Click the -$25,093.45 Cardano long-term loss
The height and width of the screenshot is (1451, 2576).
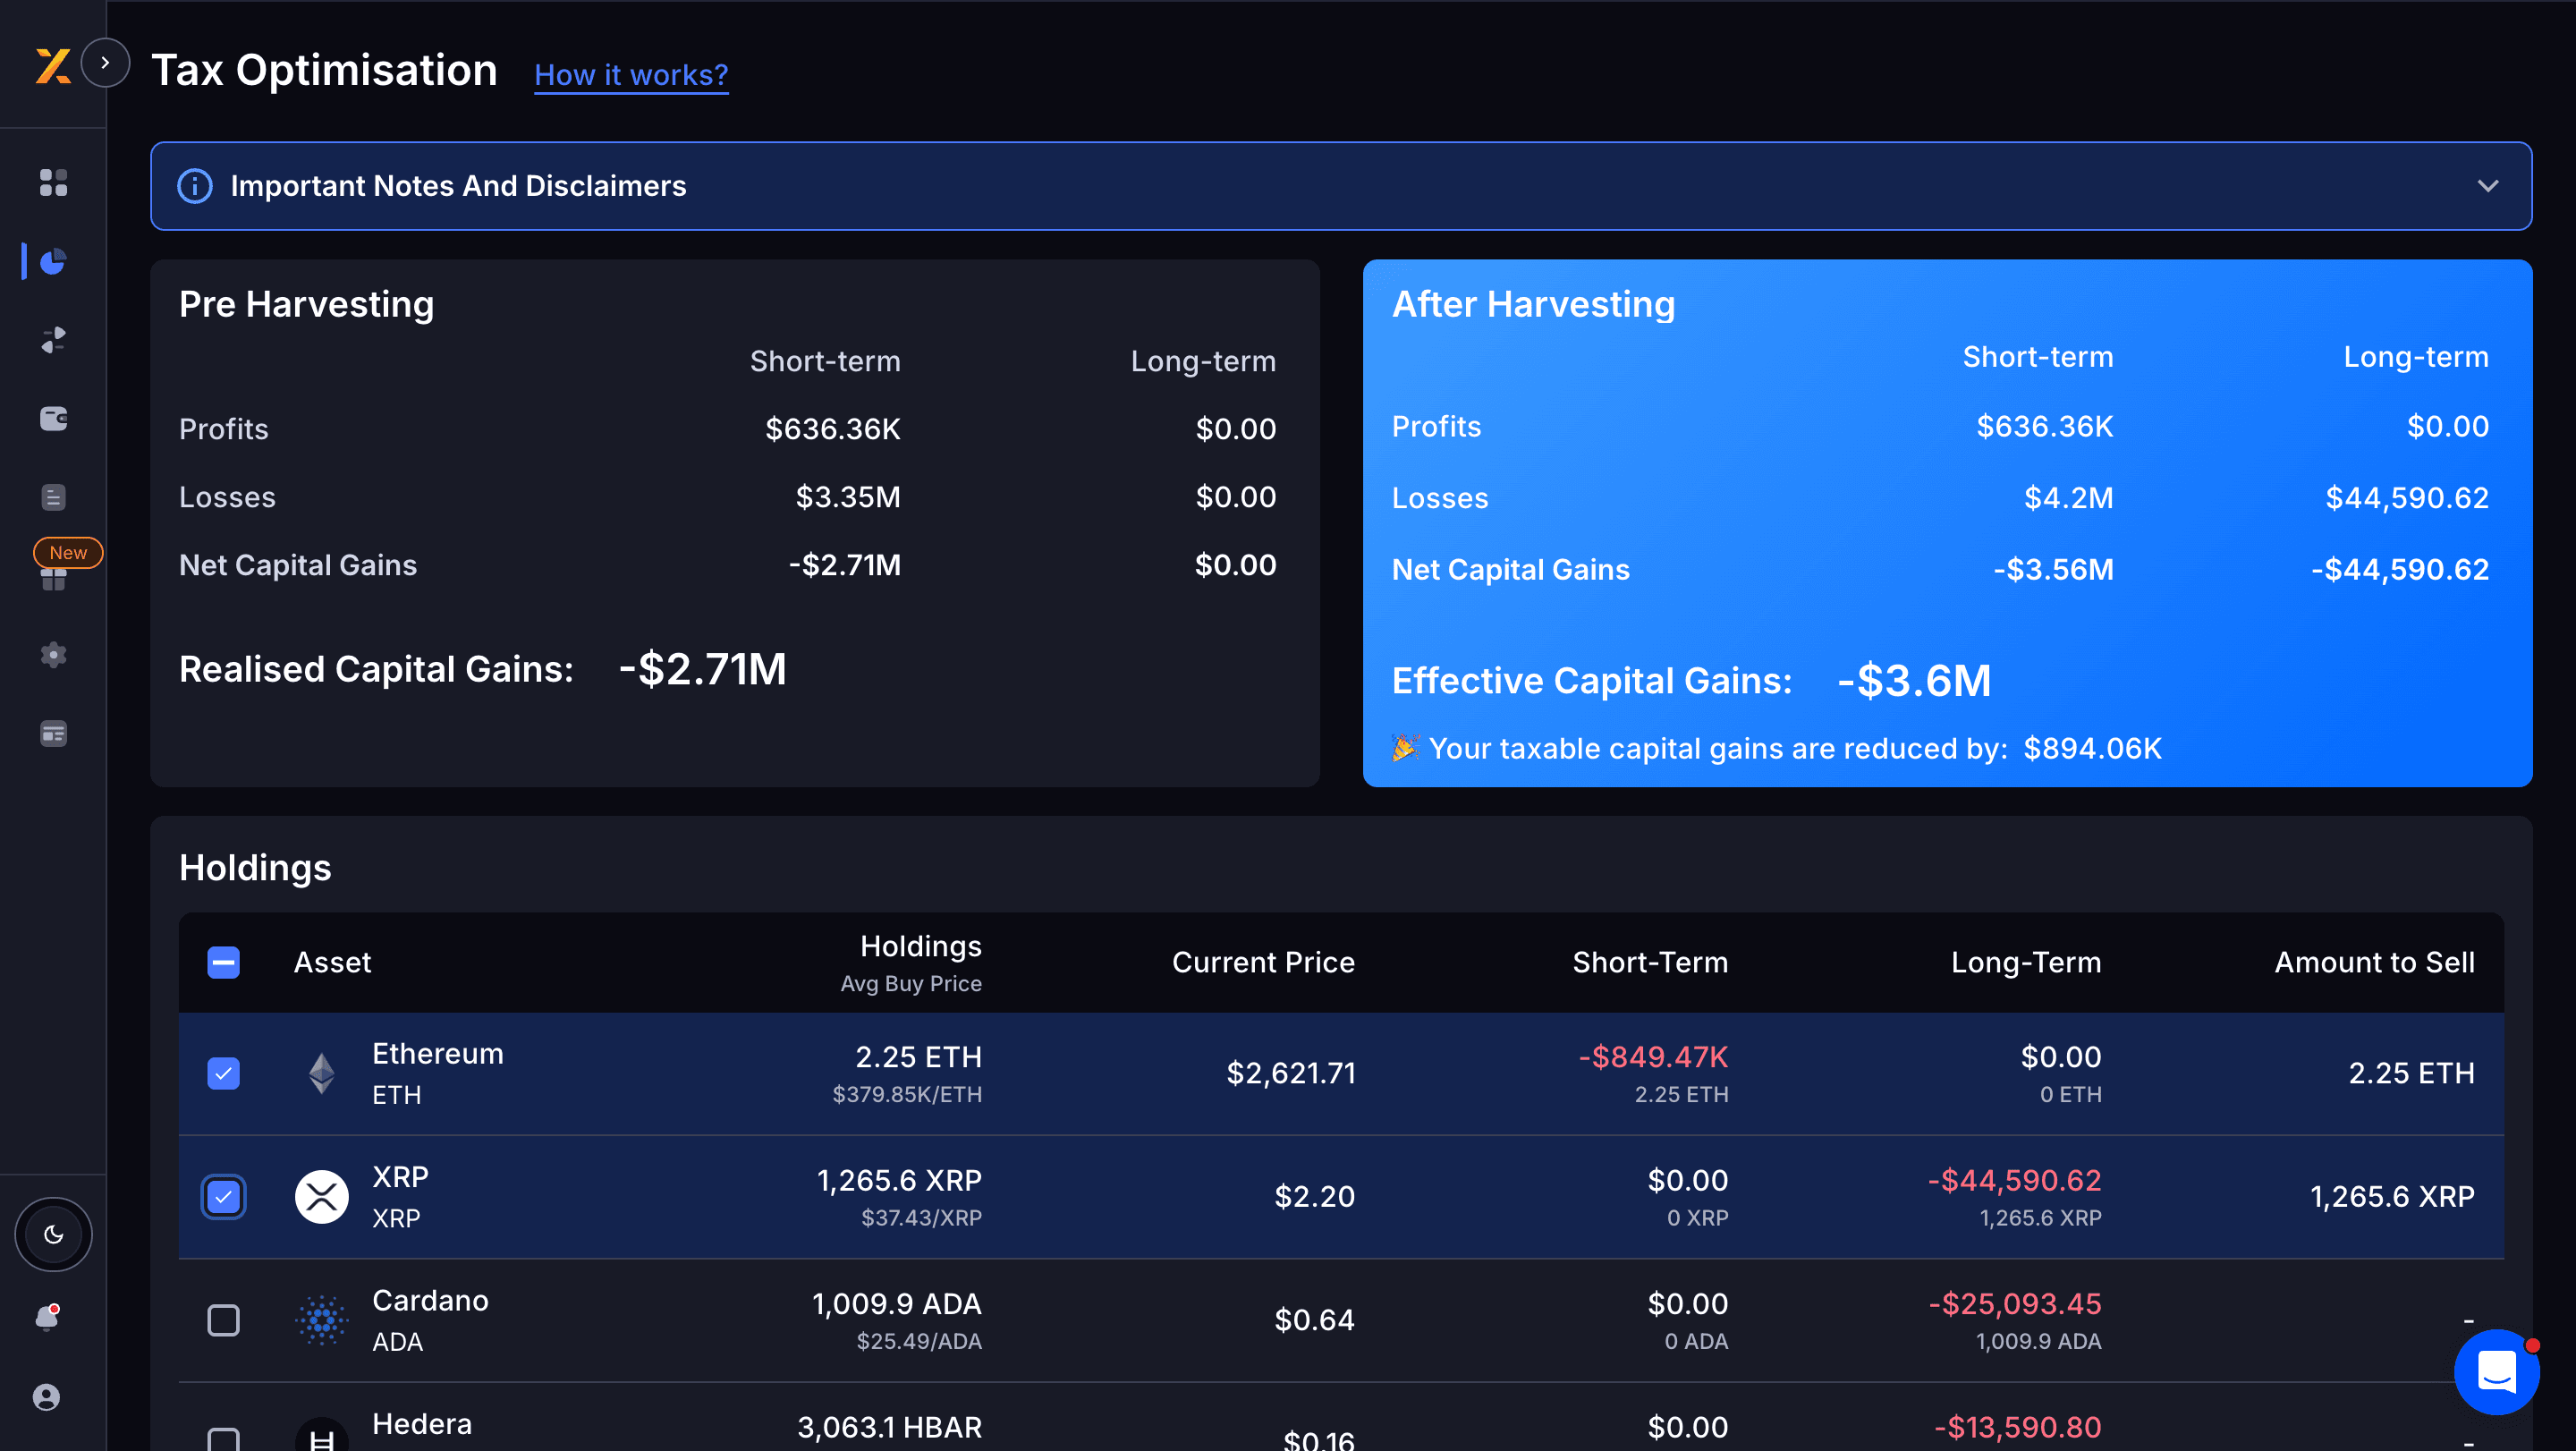[2015, 1304]
